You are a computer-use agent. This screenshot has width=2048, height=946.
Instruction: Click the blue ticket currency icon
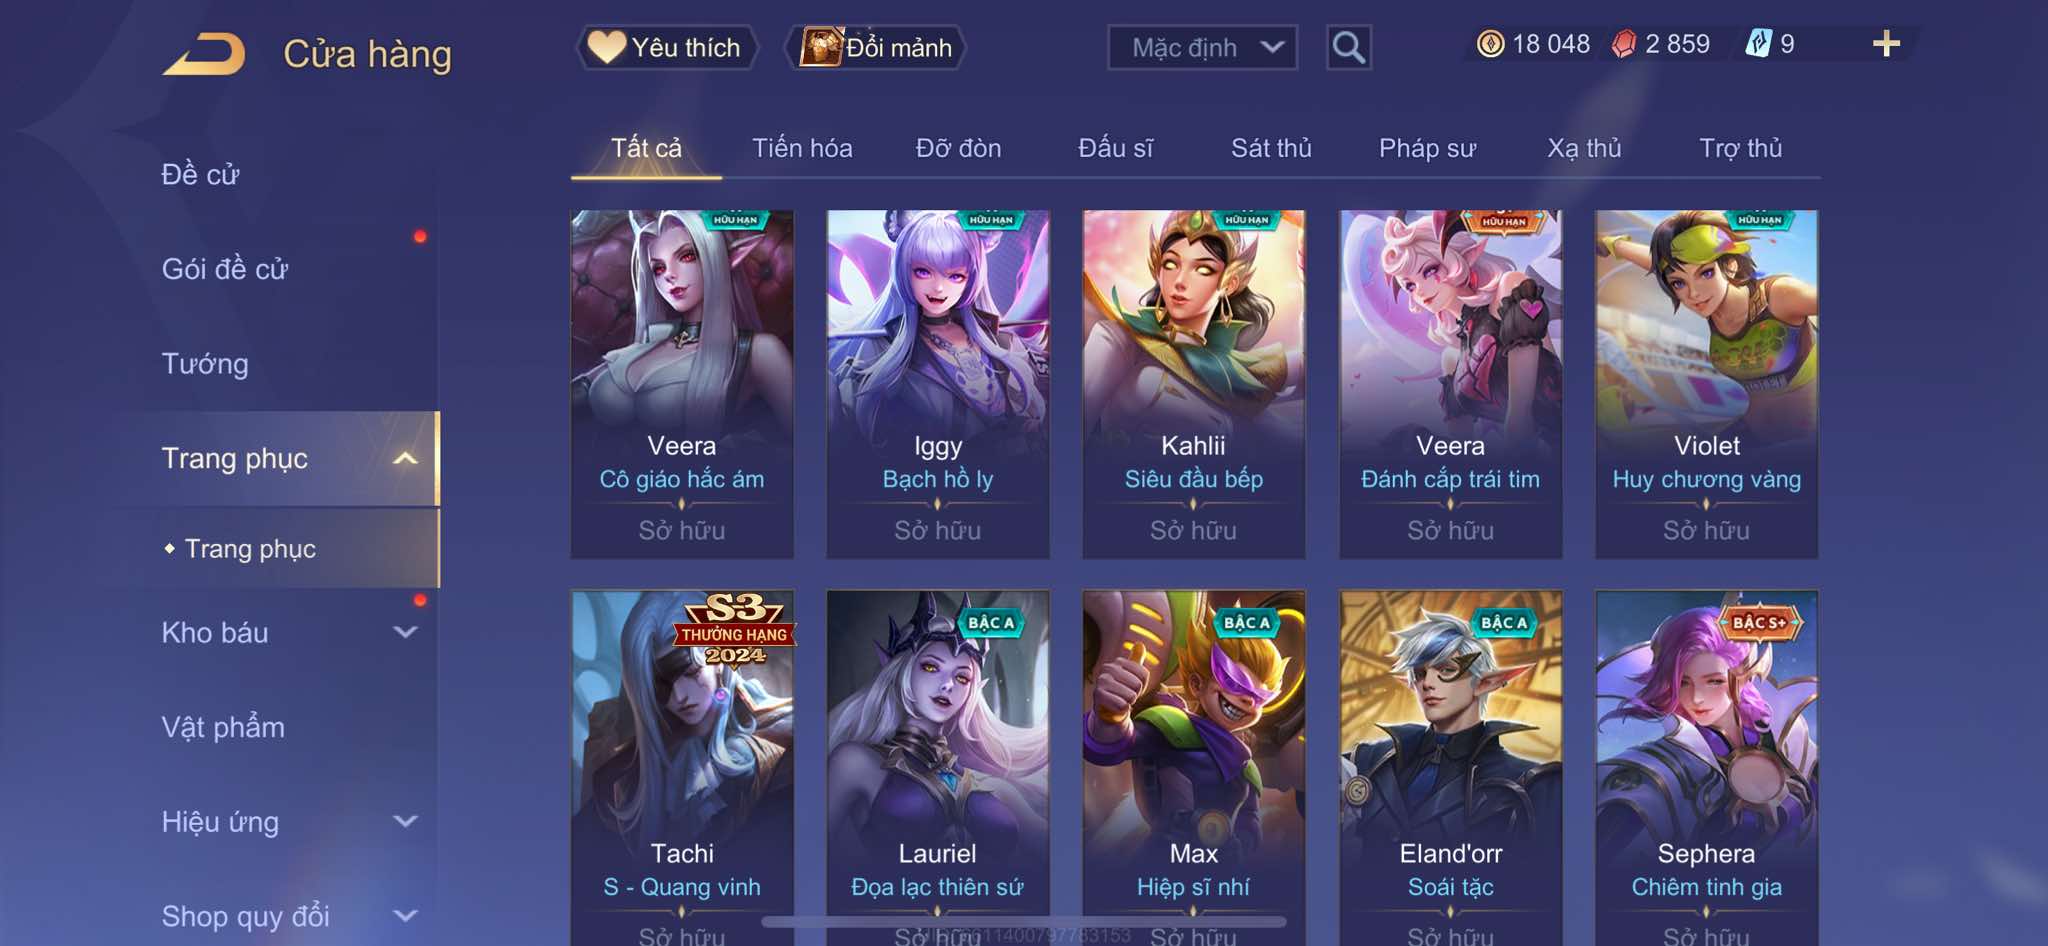[x=1758, y=44]
